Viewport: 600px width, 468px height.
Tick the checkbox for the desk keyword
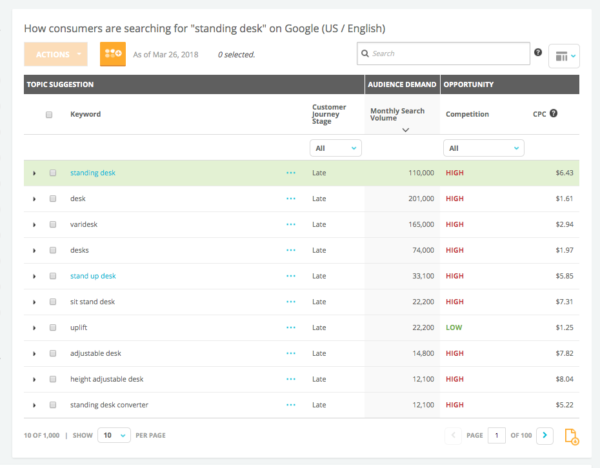click(53, 199)
